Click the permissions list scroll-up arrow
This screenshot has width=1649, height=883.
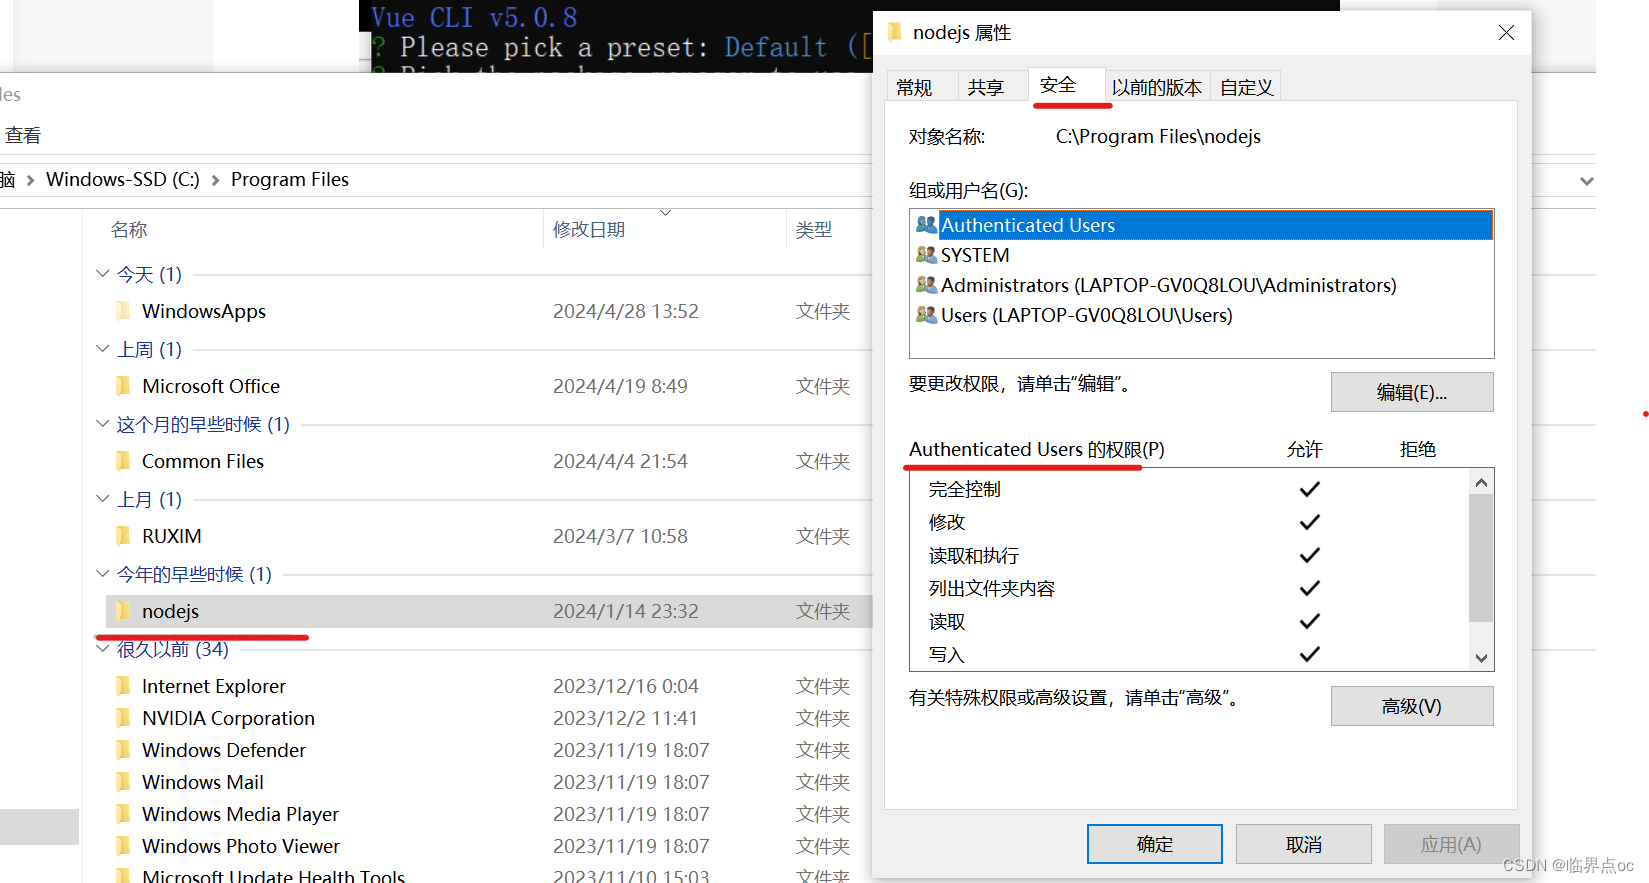click(1482, 482)
